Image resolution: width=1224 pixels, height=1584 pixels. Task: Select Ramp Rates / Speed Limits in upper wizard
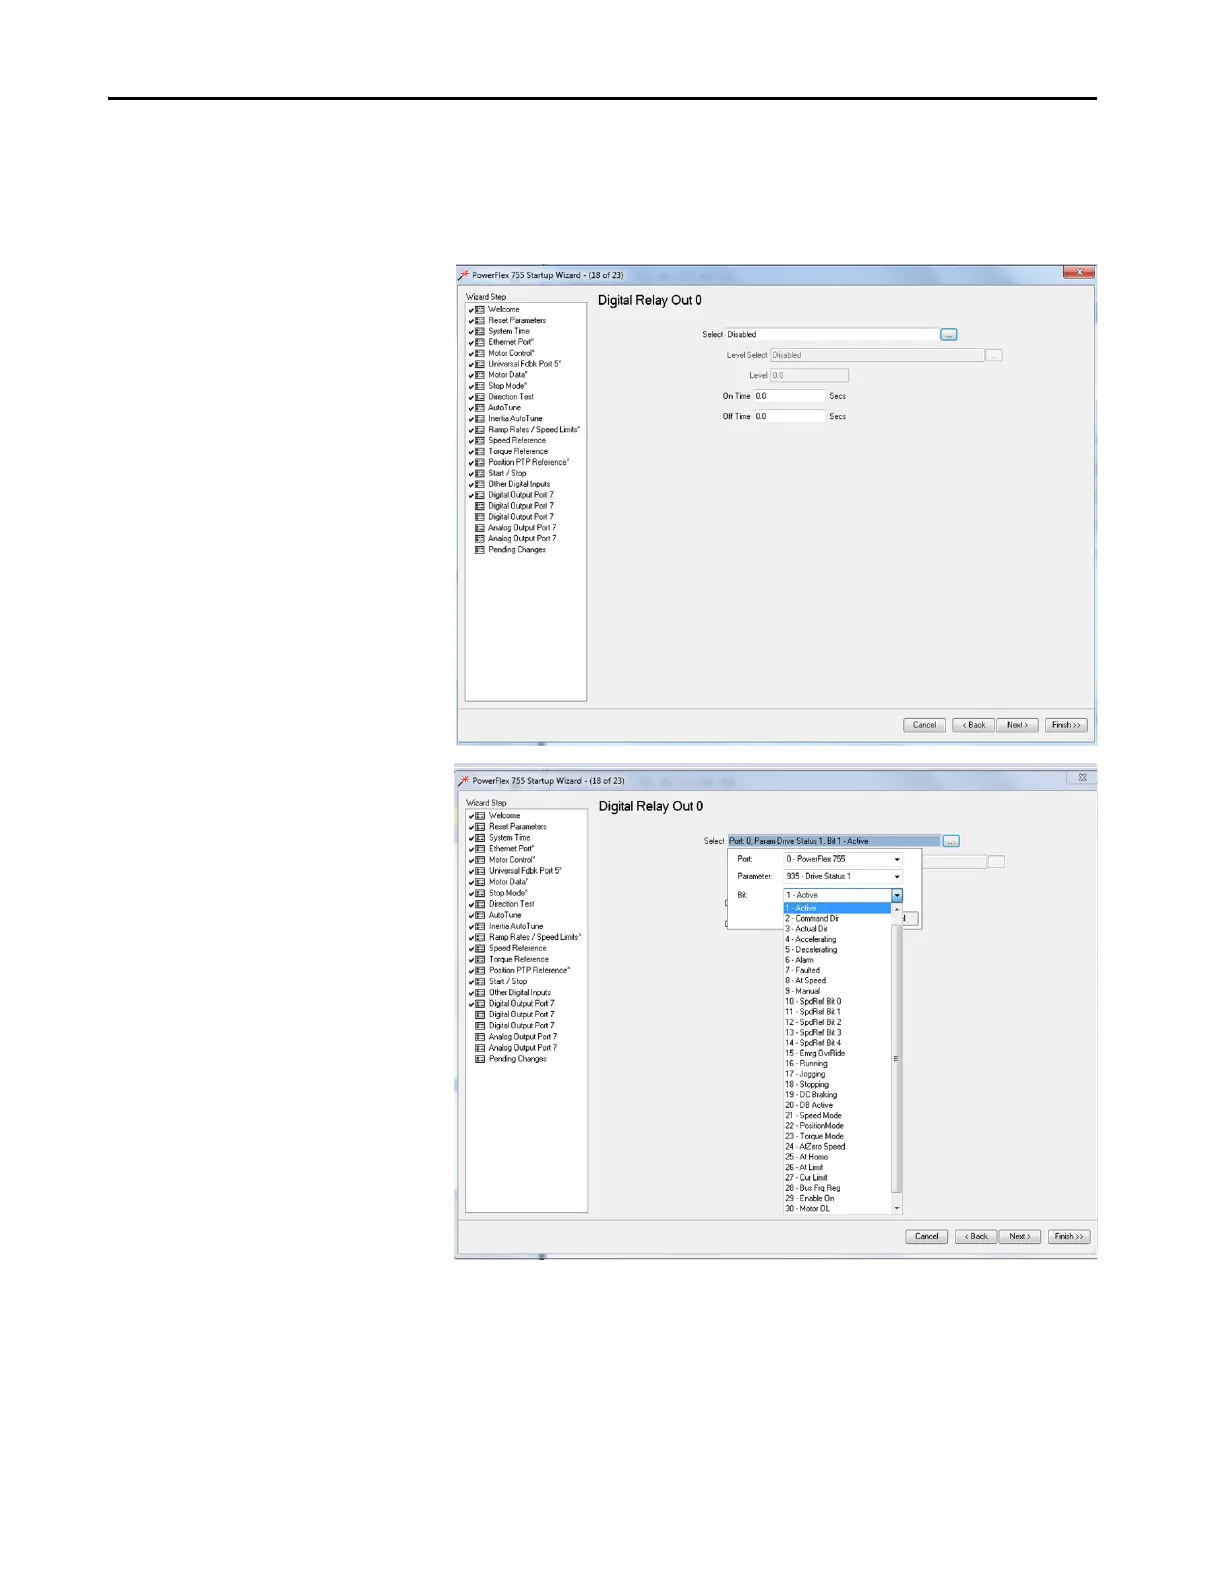(534, 430)
